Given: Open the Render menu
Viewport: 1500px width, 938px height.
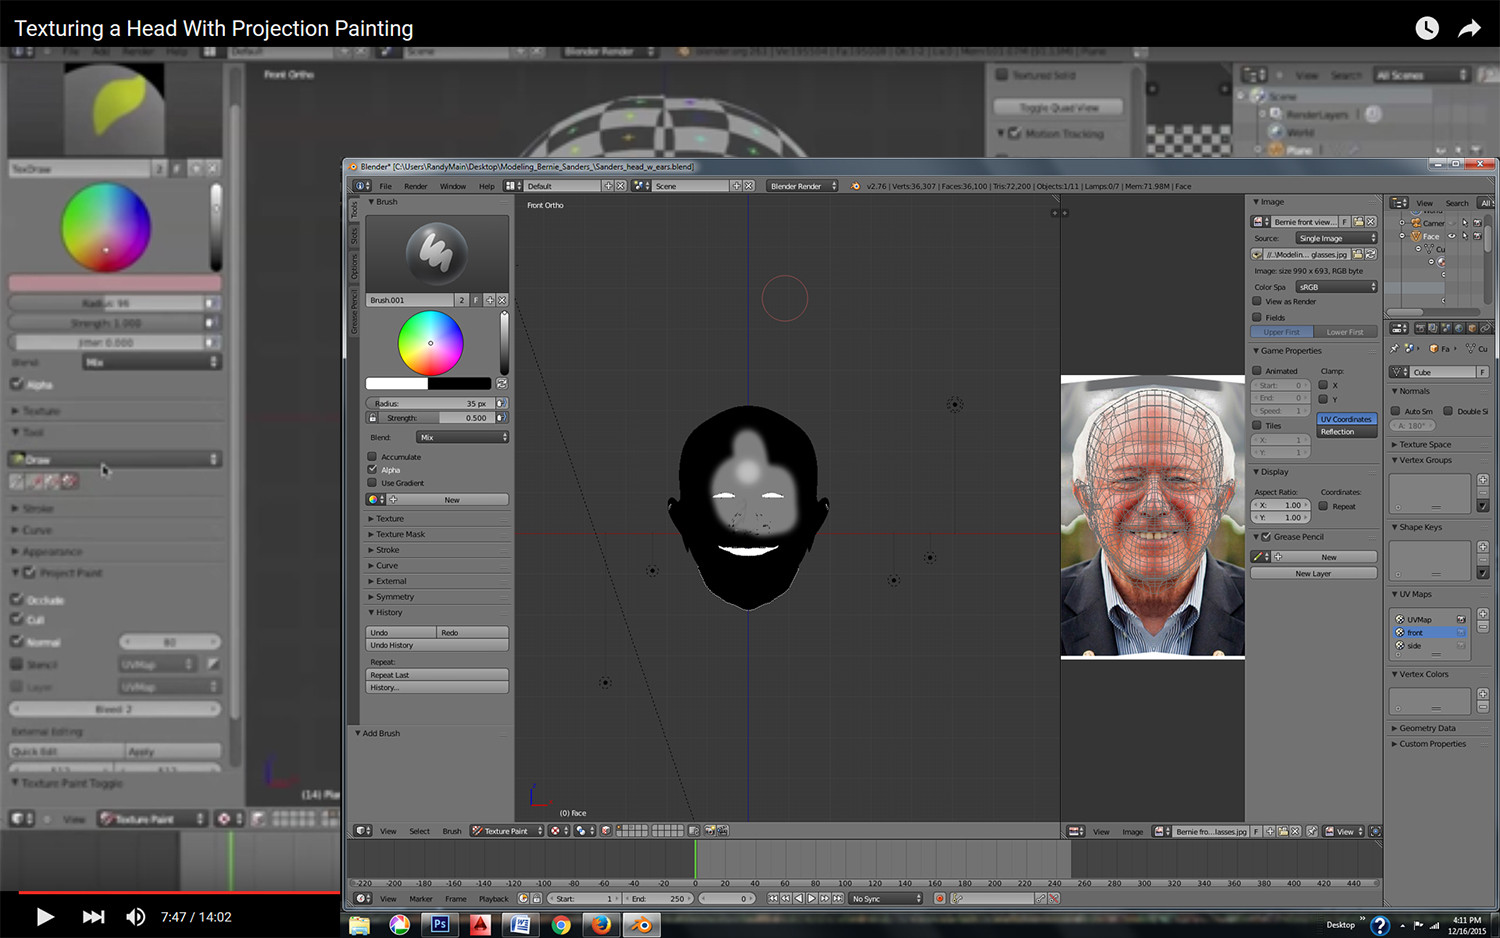Looking at the screenshot, I should pyautogui.click(x=415, y=185).
